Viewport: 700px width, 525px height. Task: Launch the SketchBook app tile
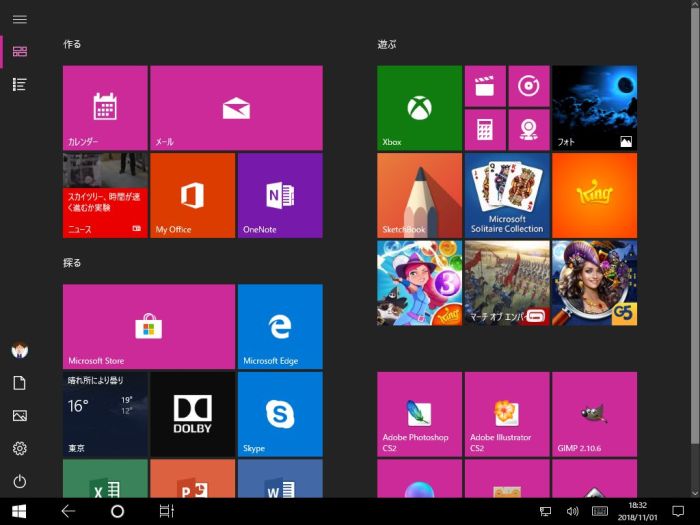click(419, 195)
